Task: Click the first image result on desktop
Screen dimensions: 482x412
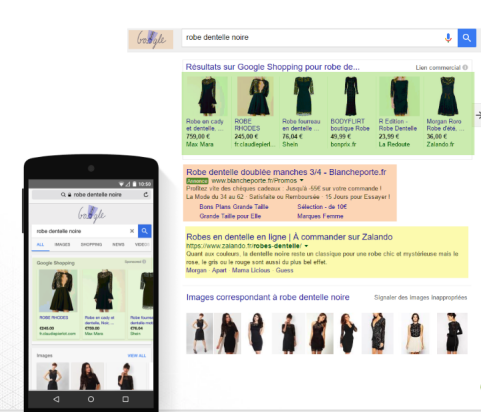Action: pos(199,333)
